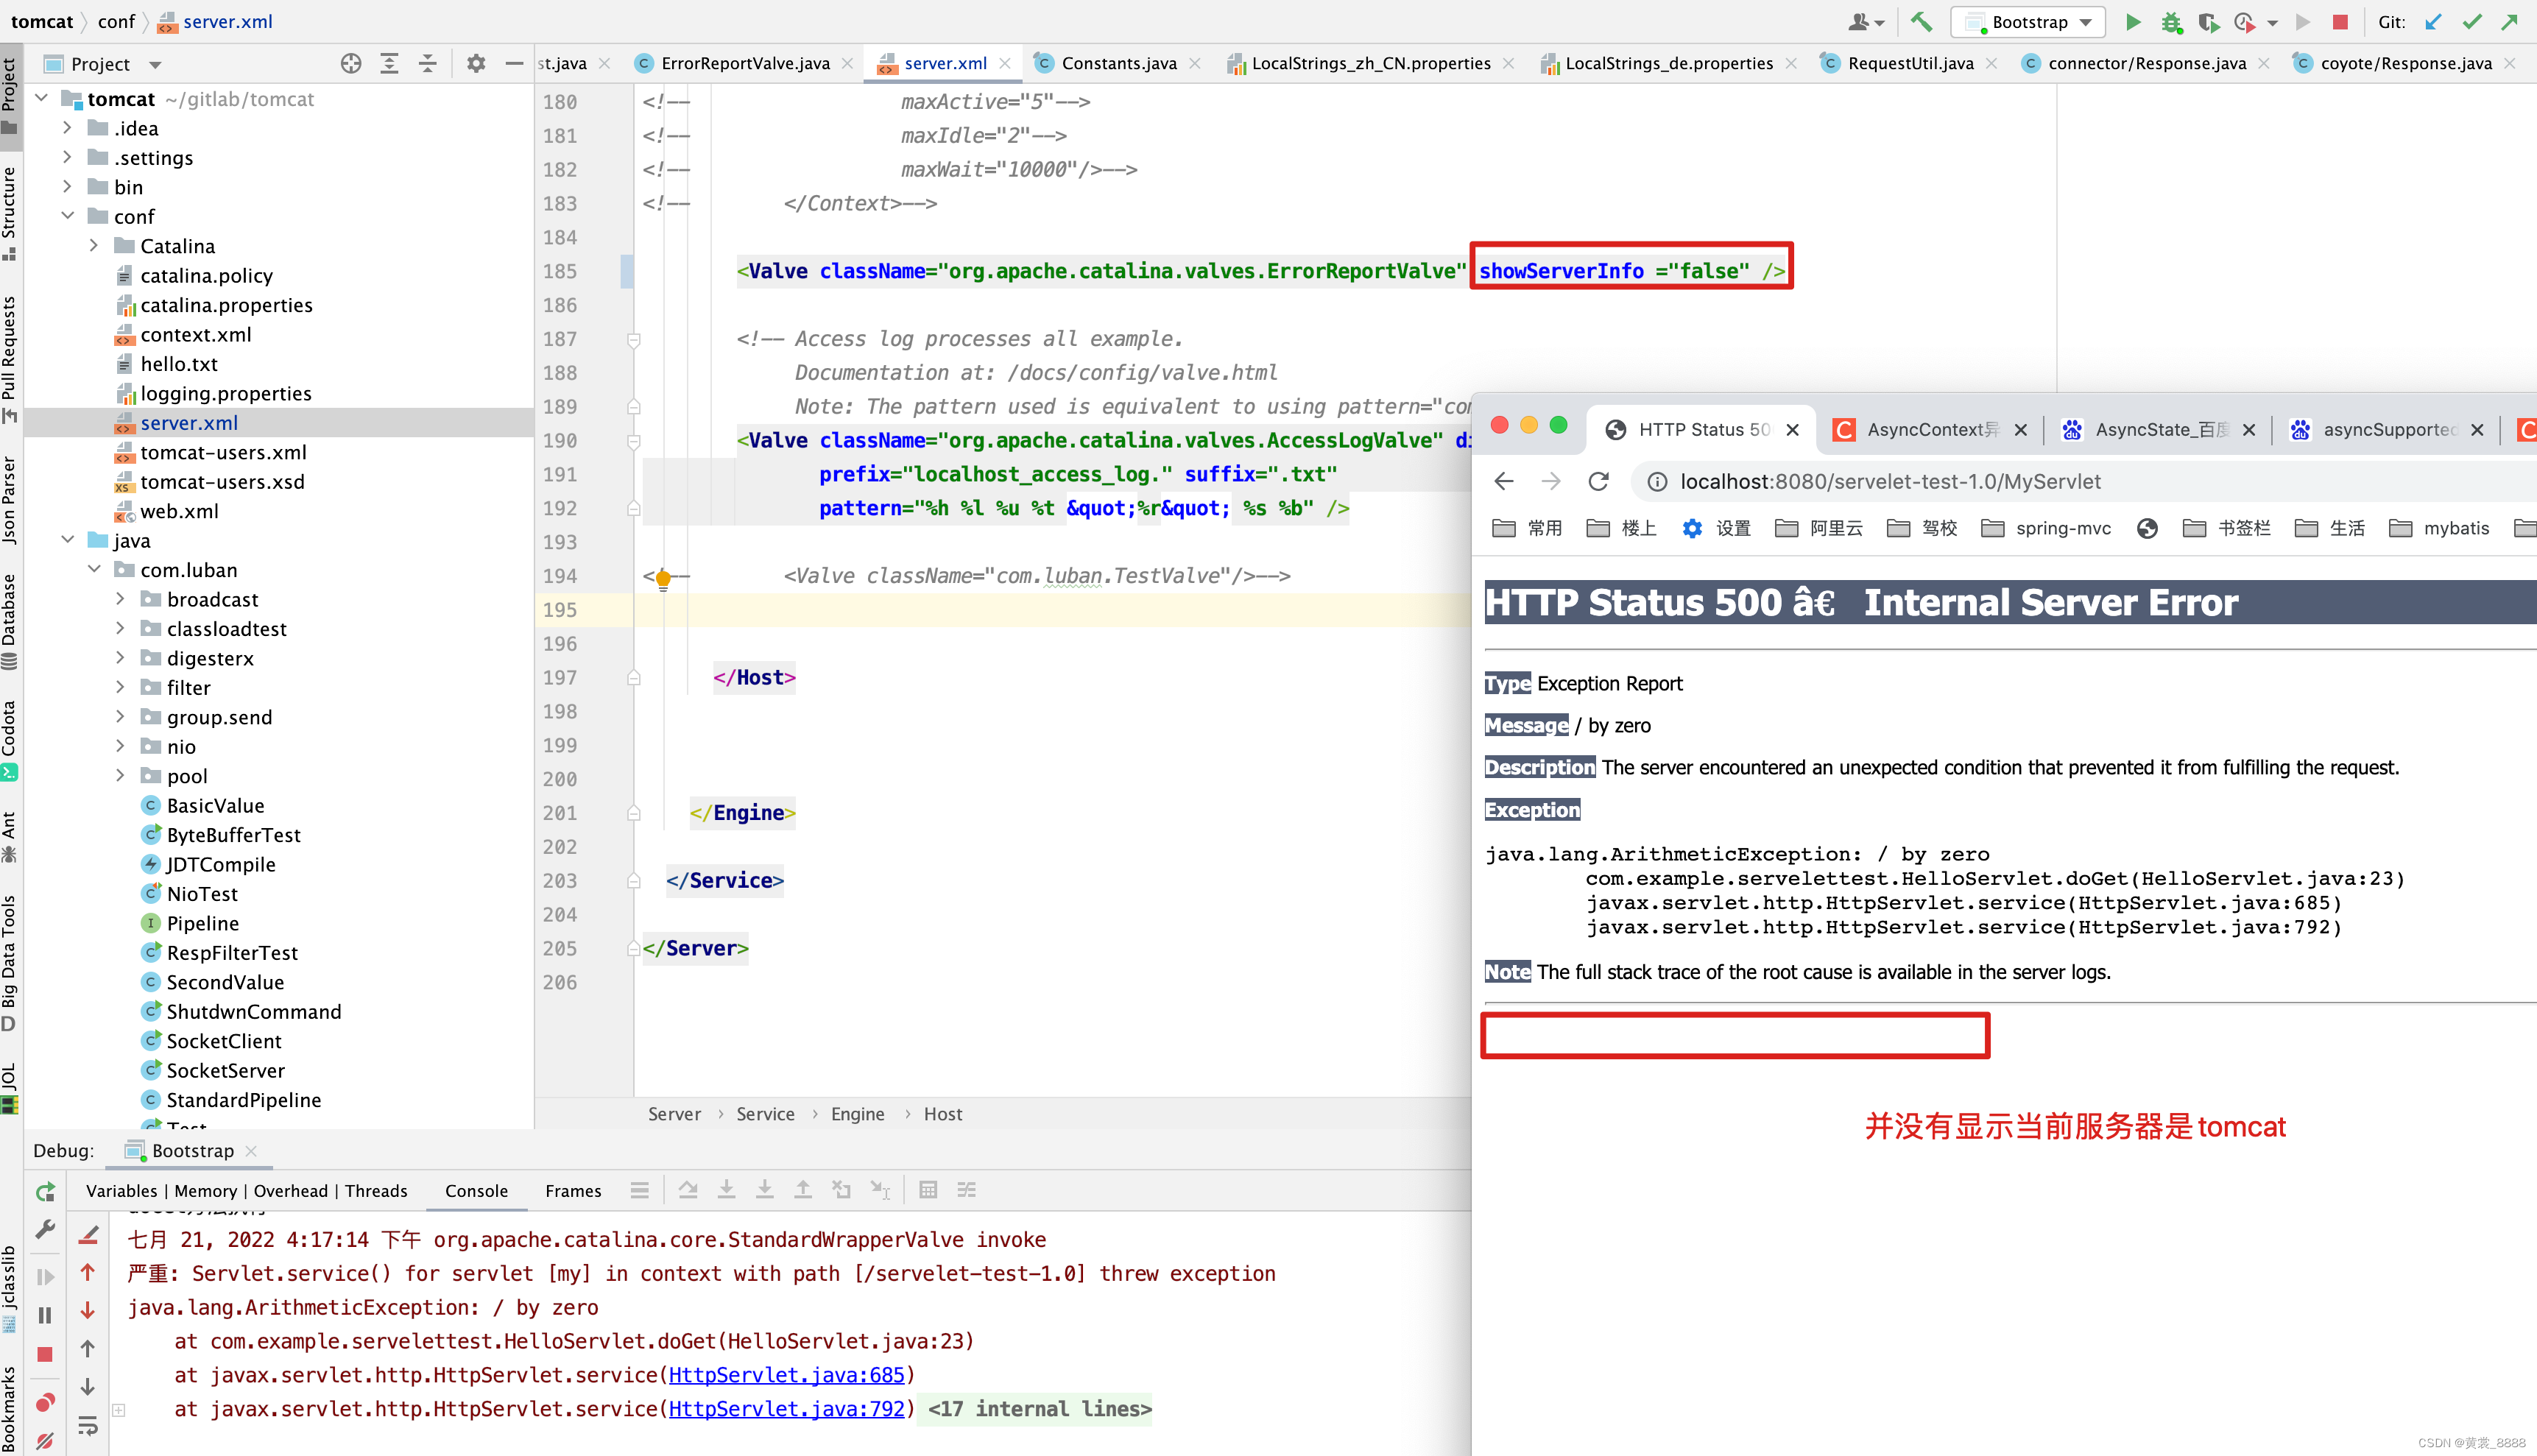Screen dimensions: 2537x1456
Task: Expand the Catalina folder
Action: 94,245
